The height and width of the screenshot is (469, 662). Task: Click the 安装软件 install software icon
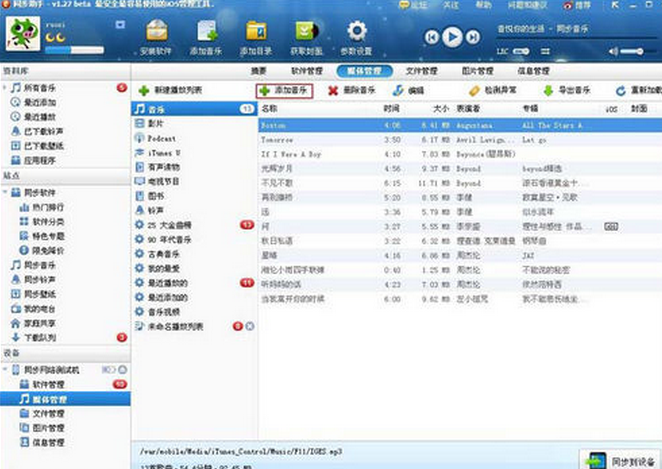point(153,37)
